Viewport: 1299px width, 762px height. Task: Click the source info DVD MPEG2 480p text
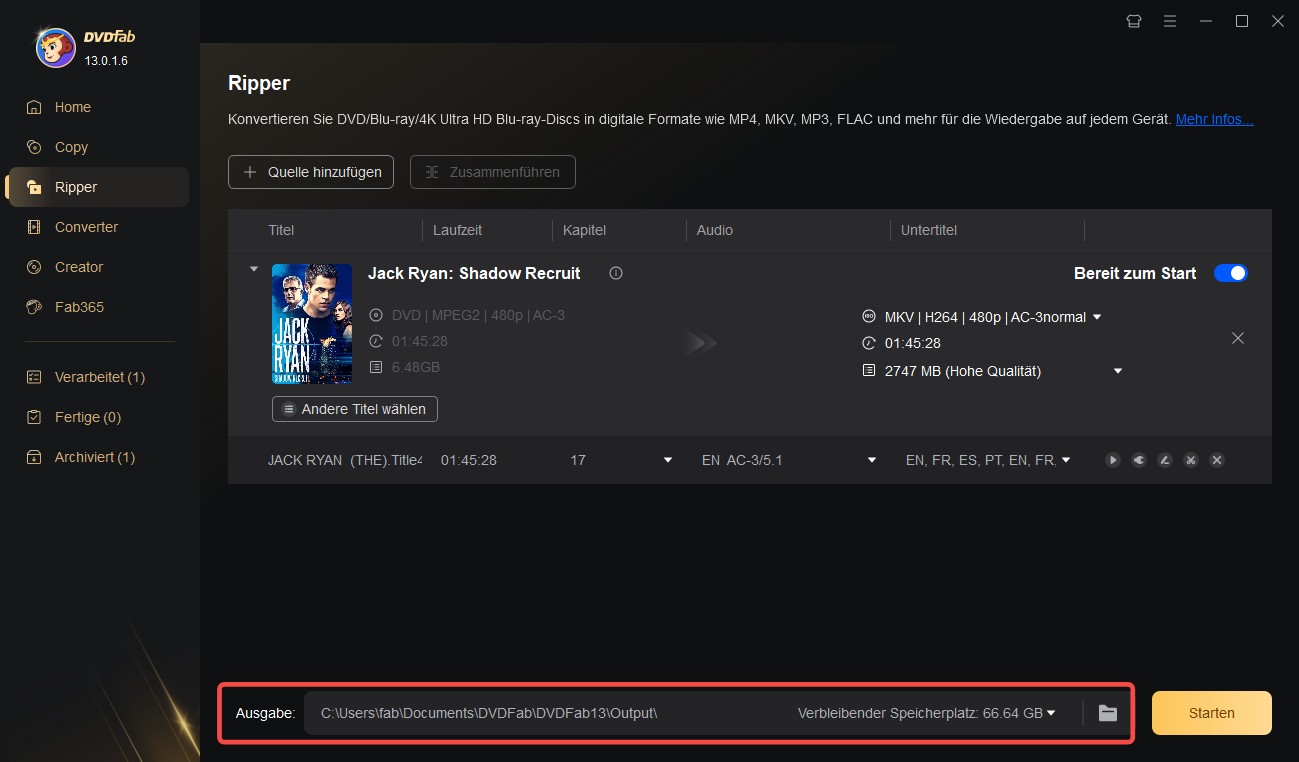[478, 315]
